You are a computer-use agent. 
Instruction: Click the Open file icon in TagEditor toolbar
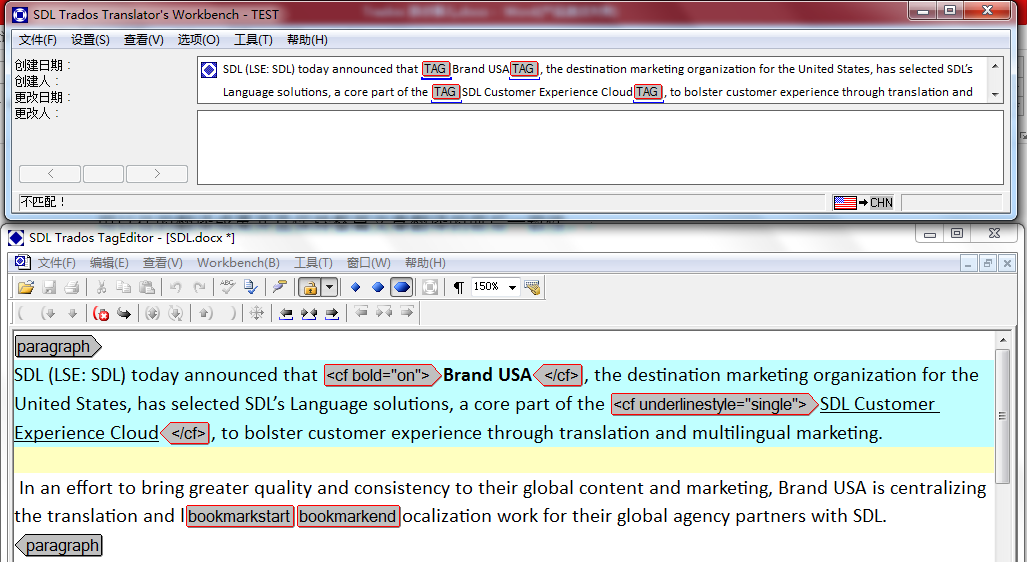click(x=26, y=287)
